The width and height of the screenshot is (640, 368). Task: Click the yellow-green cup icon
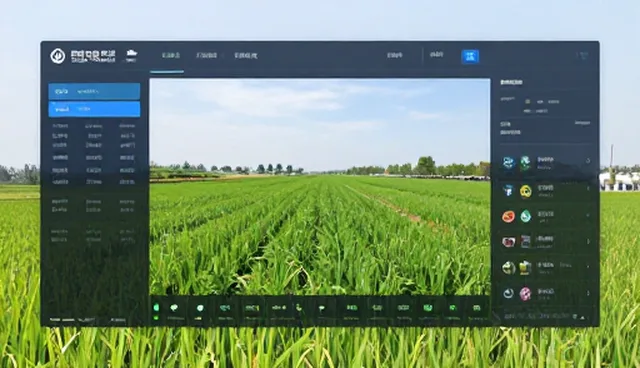[x=525, y=268]
